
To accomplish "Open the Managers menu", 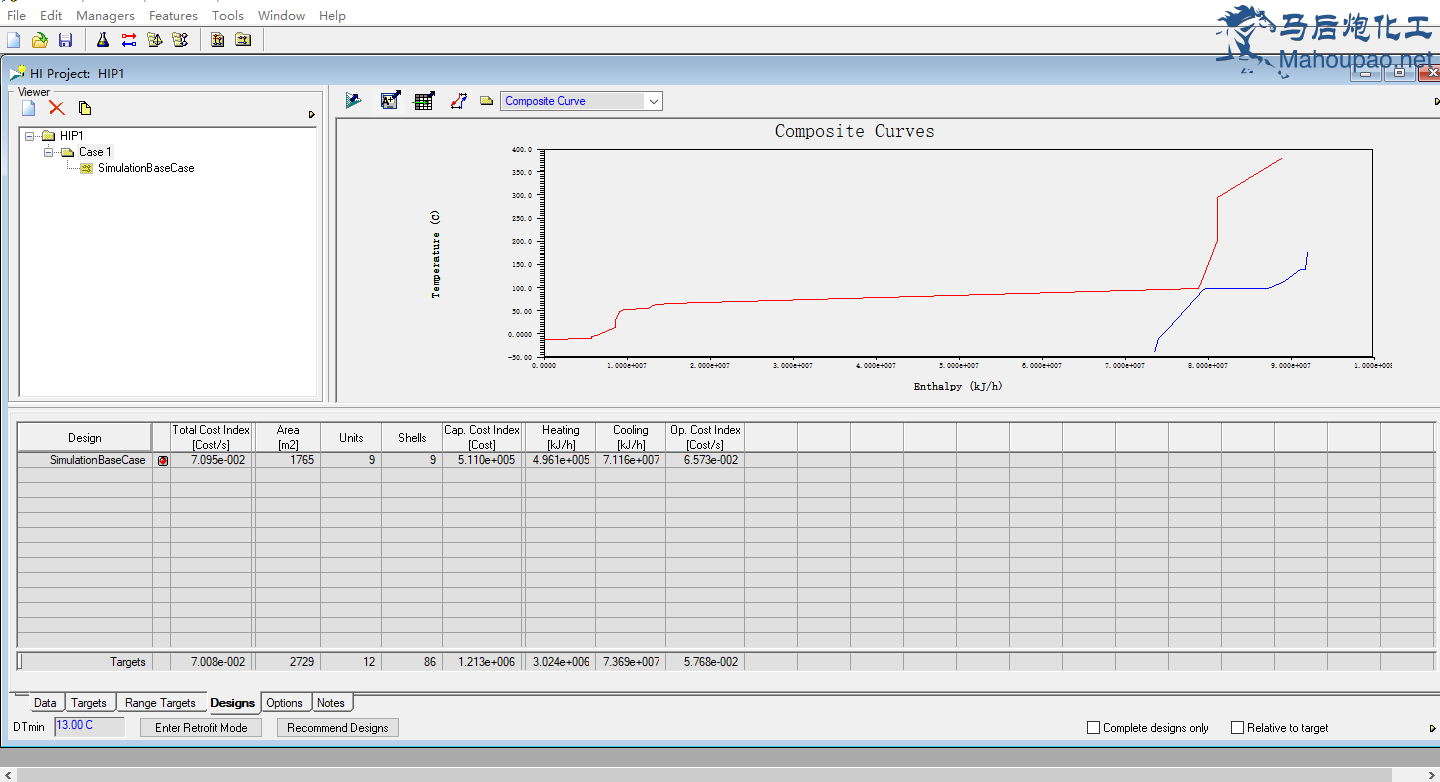I will (105, 15).
